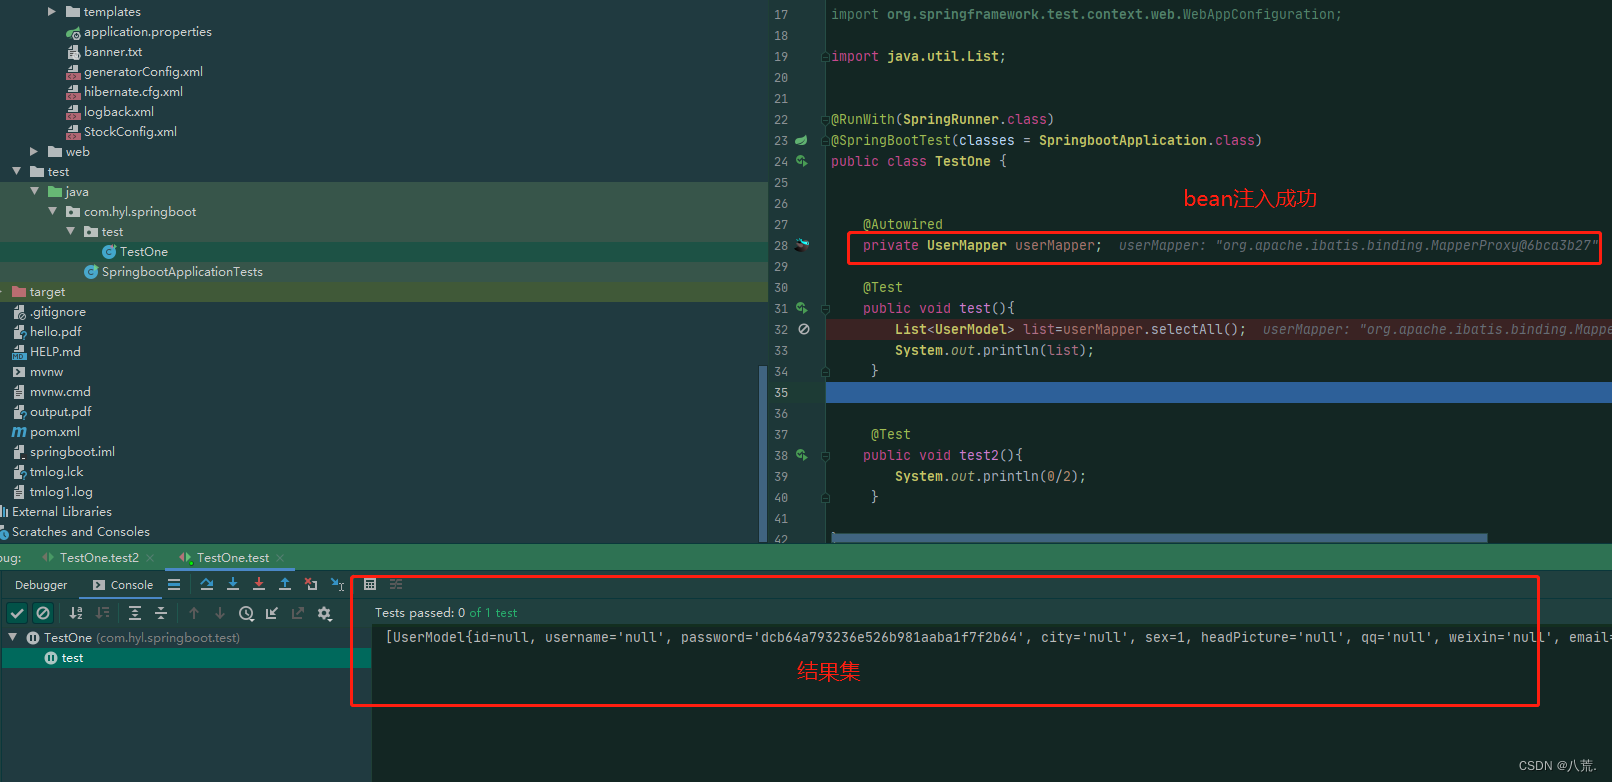Image resolution: width=1612 pixels, height=782 pixels.
Task: Place the cursor on editor line 35
Action: coord(1218,393)
